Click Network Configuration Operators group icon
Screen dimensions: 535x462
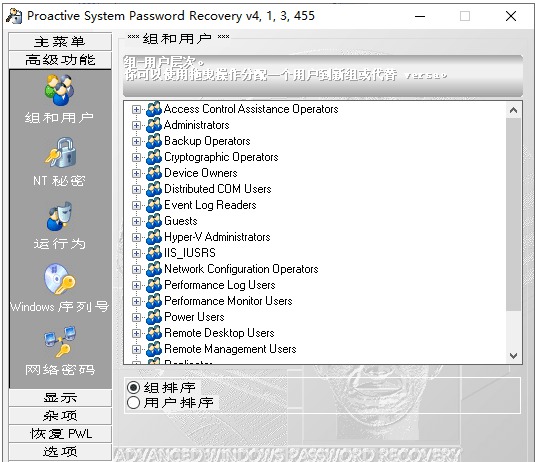coord(154,269)
